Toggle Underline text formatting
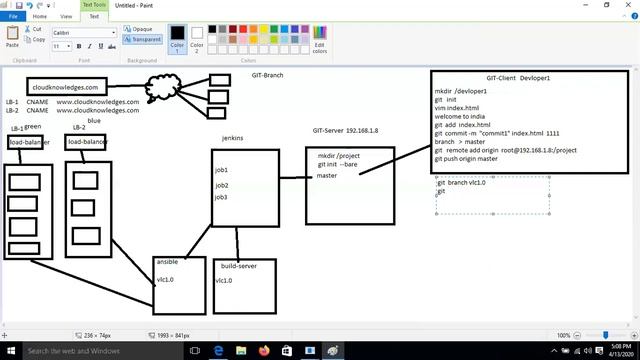This screenshot has height=360, width=640. click(x=101, y=46)
